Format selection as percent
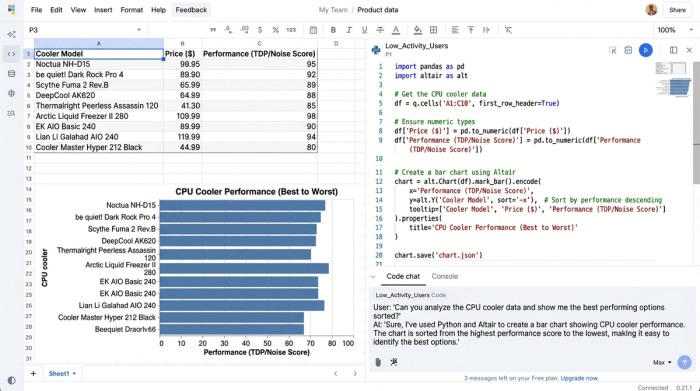 click(275, 30)
